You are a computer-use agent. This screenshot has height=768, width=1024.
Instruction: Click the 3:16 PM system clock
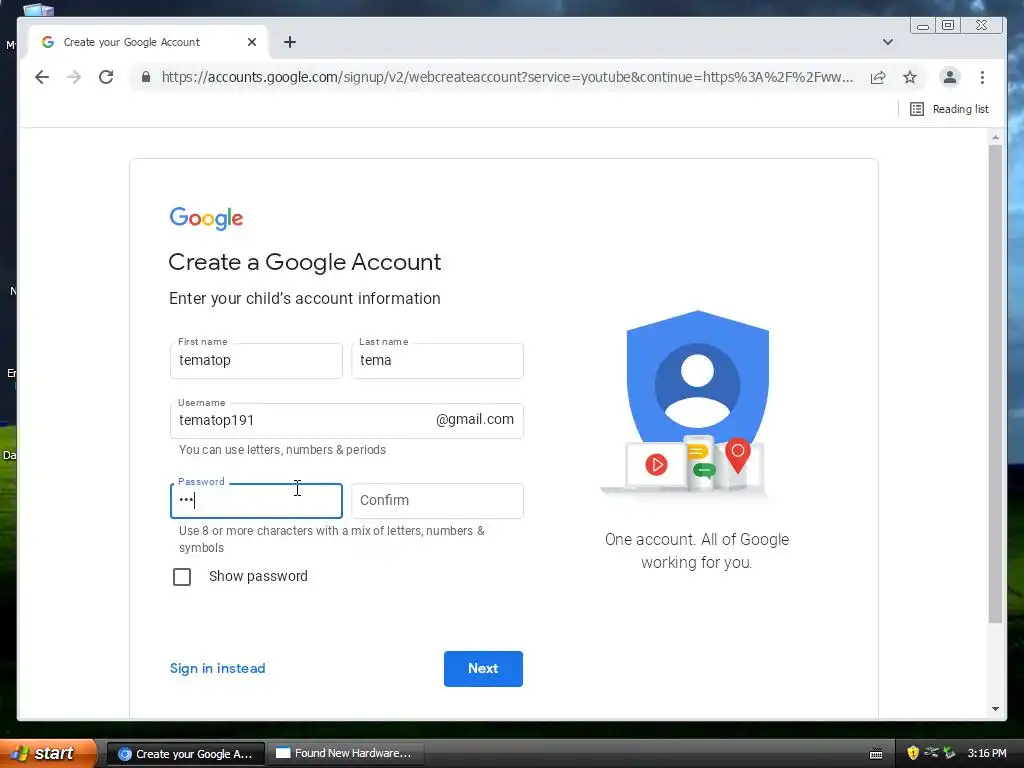tap(987, 754)
